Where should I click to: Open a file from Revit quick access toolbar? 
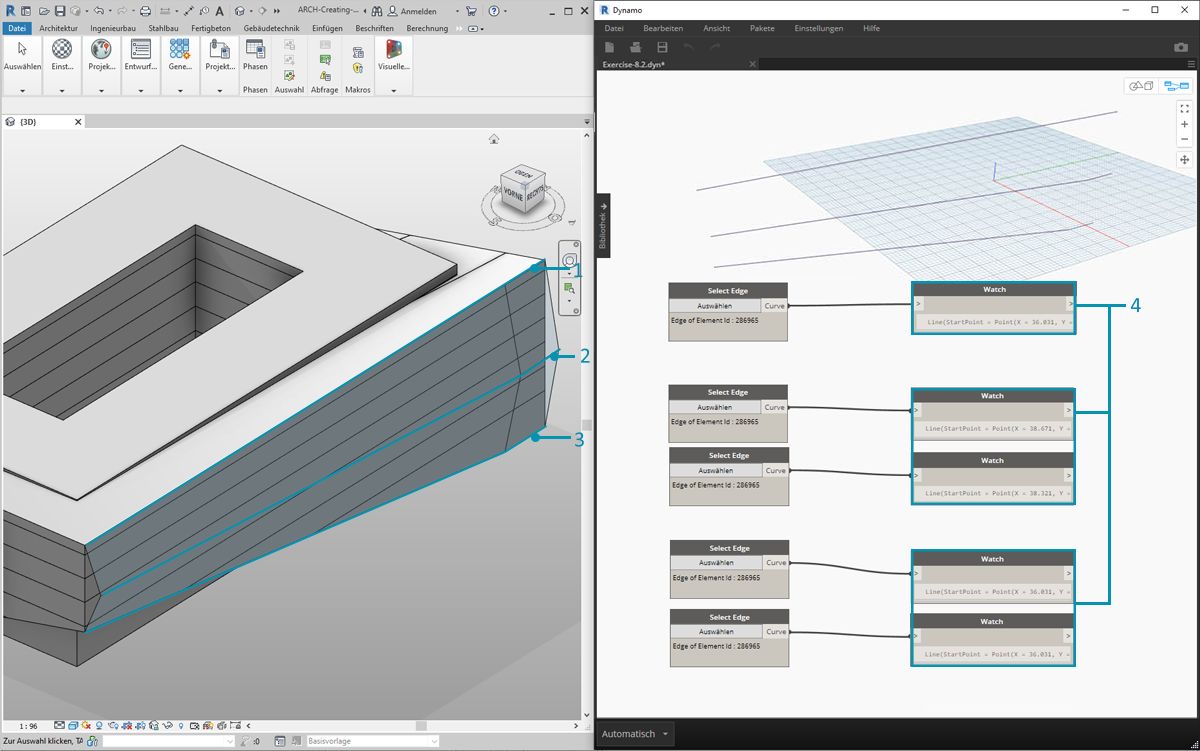pos(45,11)
